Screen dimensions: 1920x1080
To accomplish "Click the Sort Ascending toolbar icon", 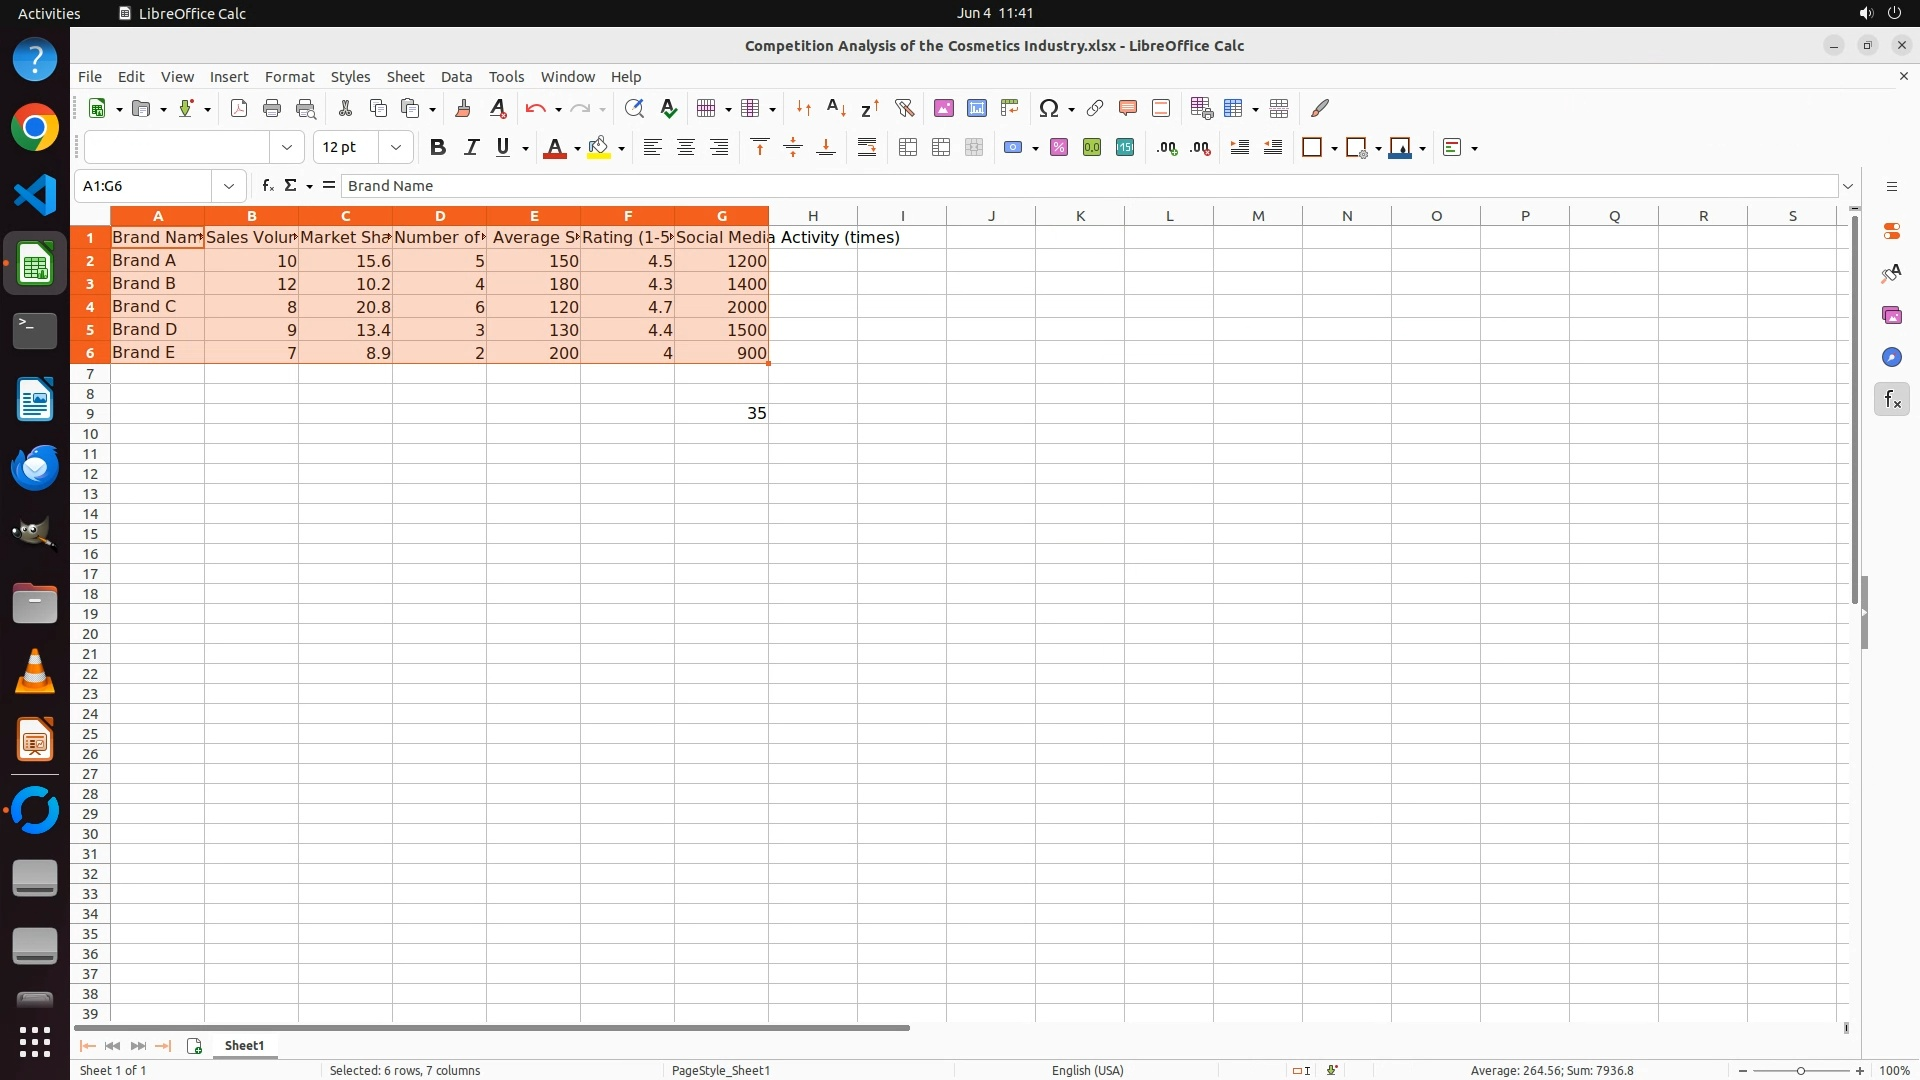I will 836,108.
